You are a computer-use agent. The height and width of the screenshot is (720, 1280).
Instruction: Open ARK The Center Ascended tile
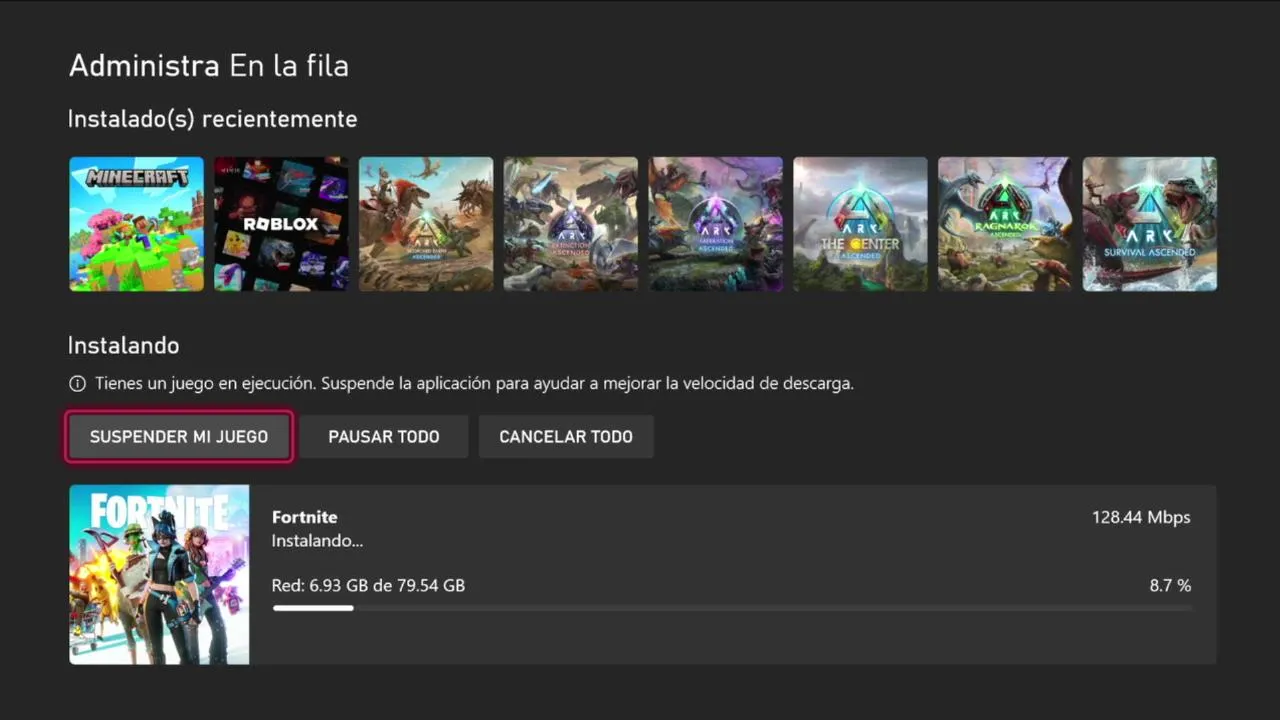860,224
